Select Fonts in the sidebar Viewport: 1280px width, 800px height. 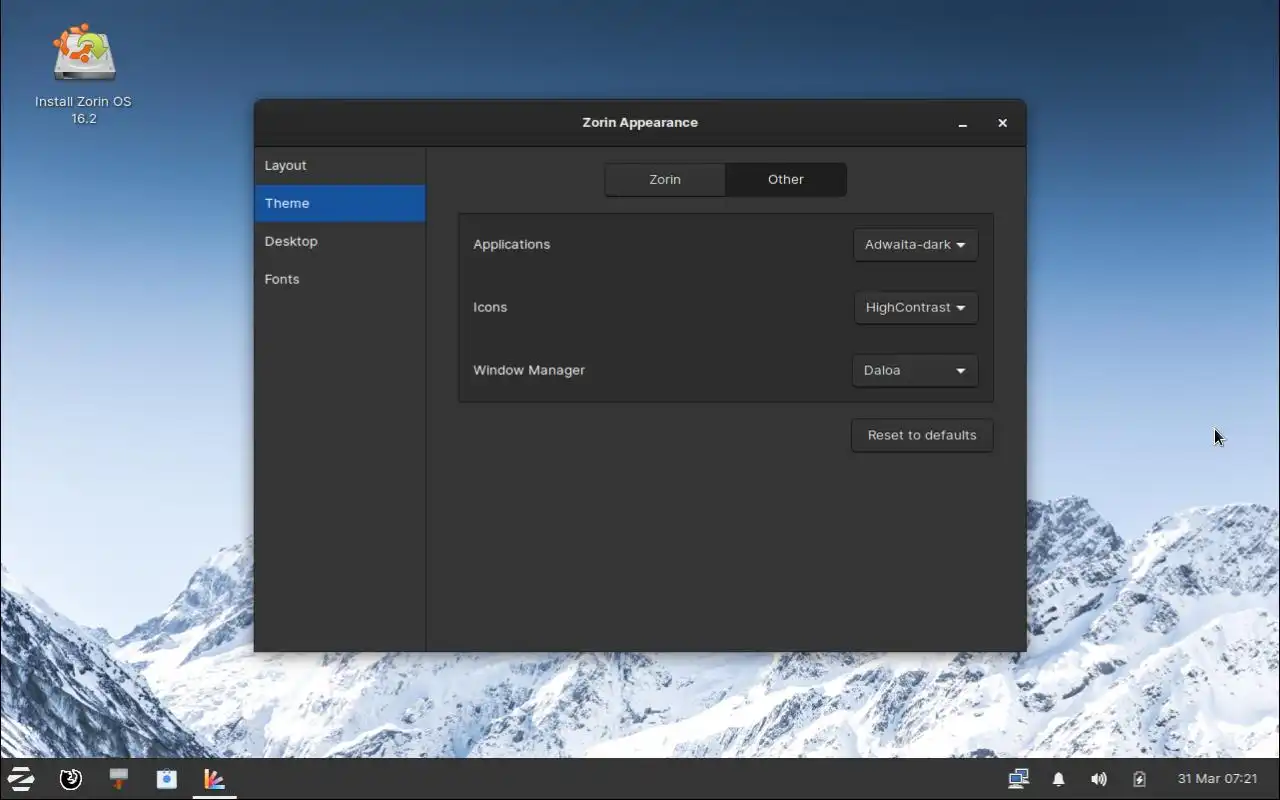(x=340, y=279)
